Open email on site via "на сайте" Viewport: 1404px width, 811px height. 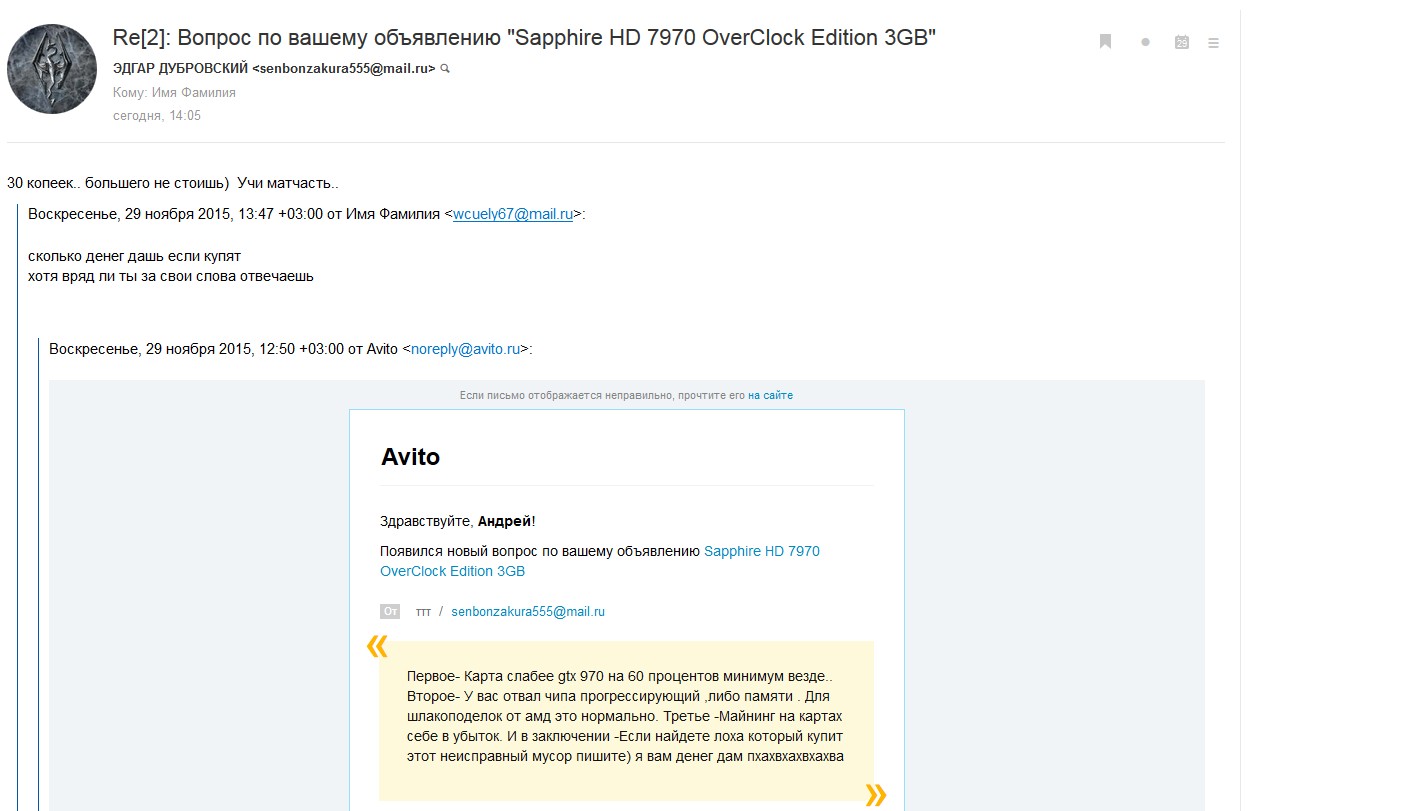point(770,396)
